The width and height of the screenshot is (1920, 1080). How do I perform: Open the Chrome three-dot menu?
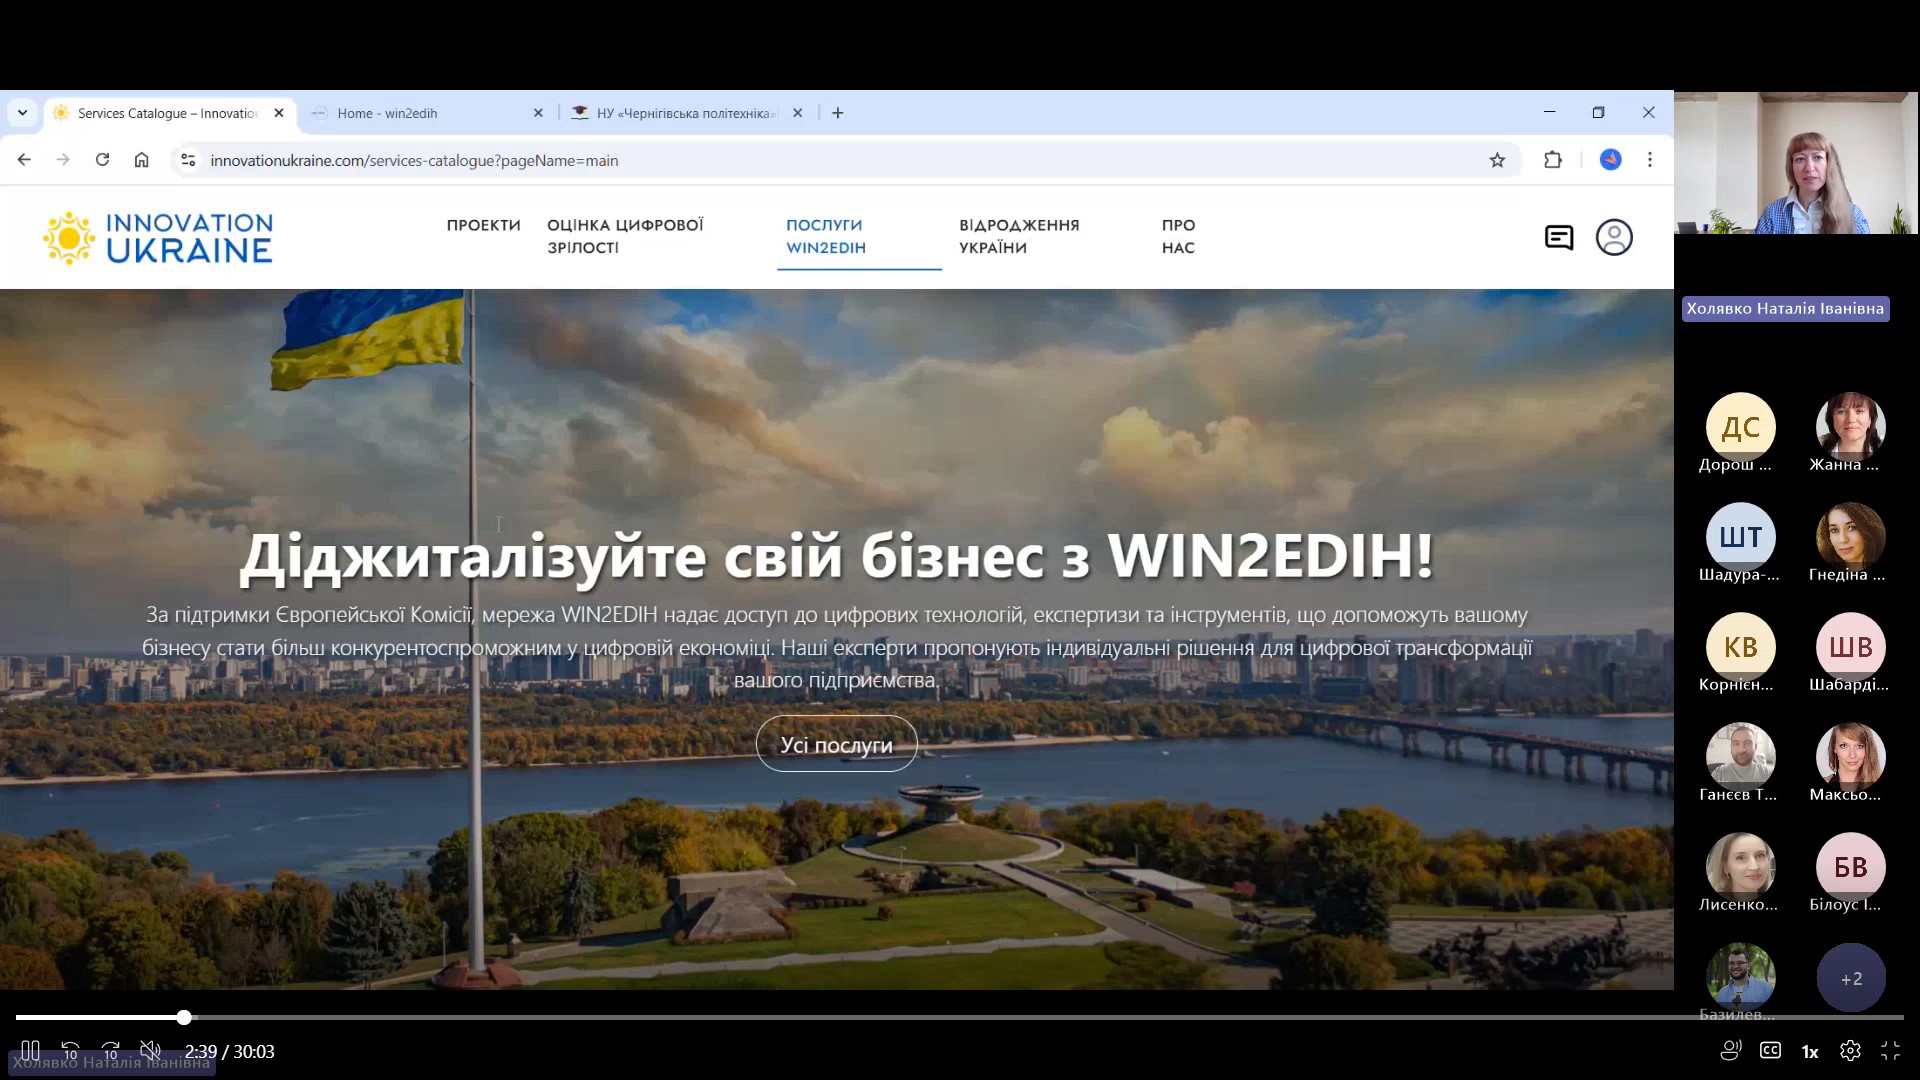tap(1650, 160)
